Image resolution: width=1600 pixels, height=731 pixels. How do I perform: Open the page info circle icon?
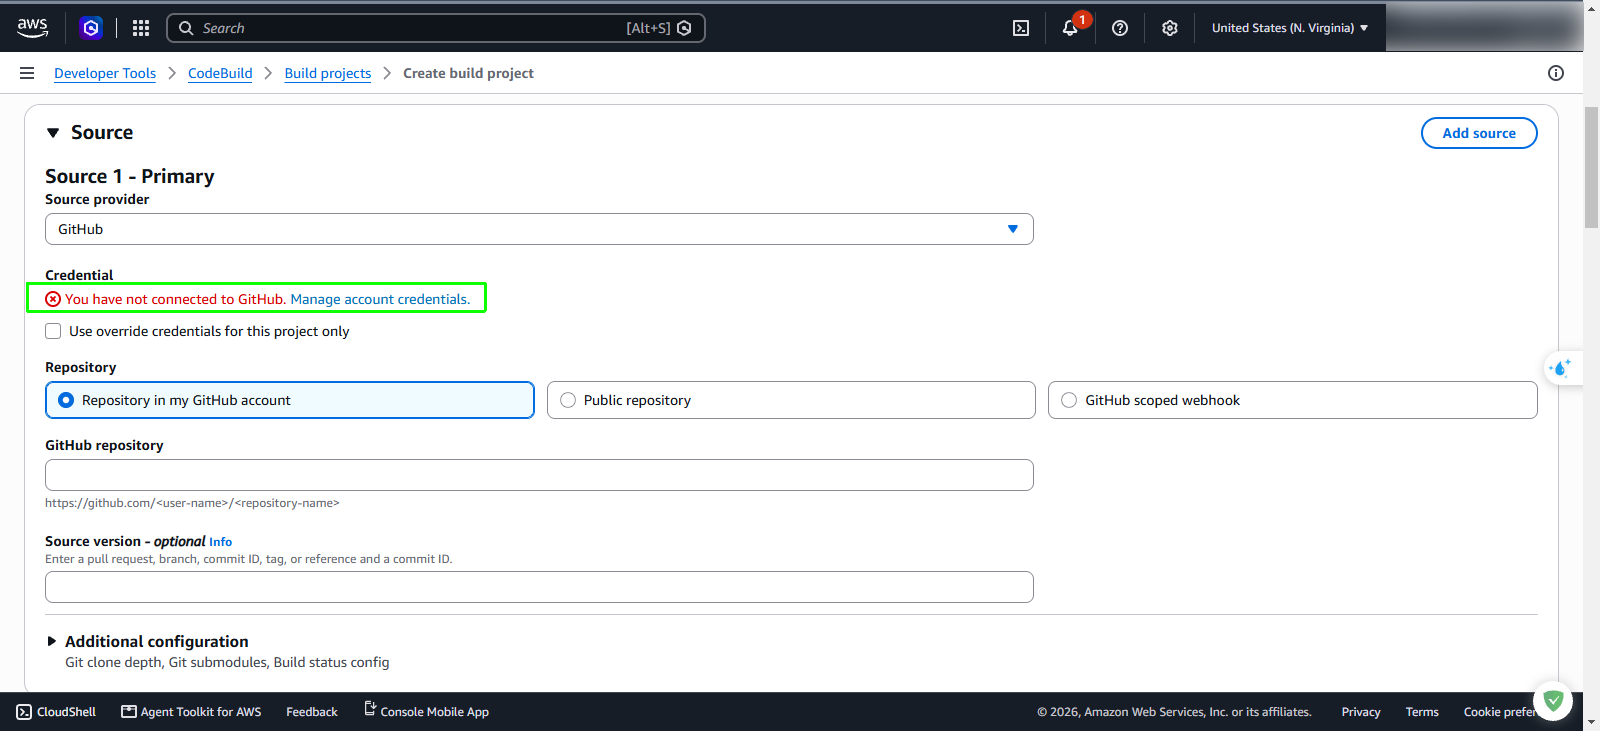coord(1556,73)
